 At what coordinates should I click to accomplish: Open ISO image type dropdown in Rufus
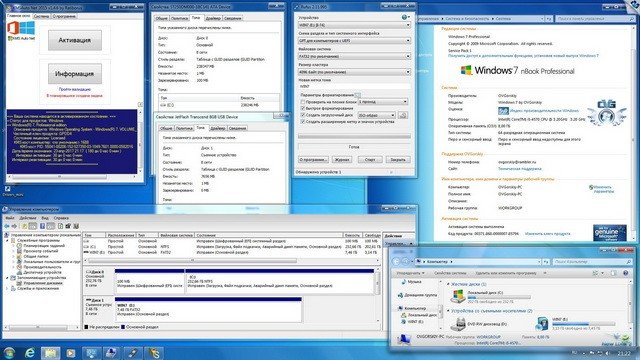[x=377, y=116]
